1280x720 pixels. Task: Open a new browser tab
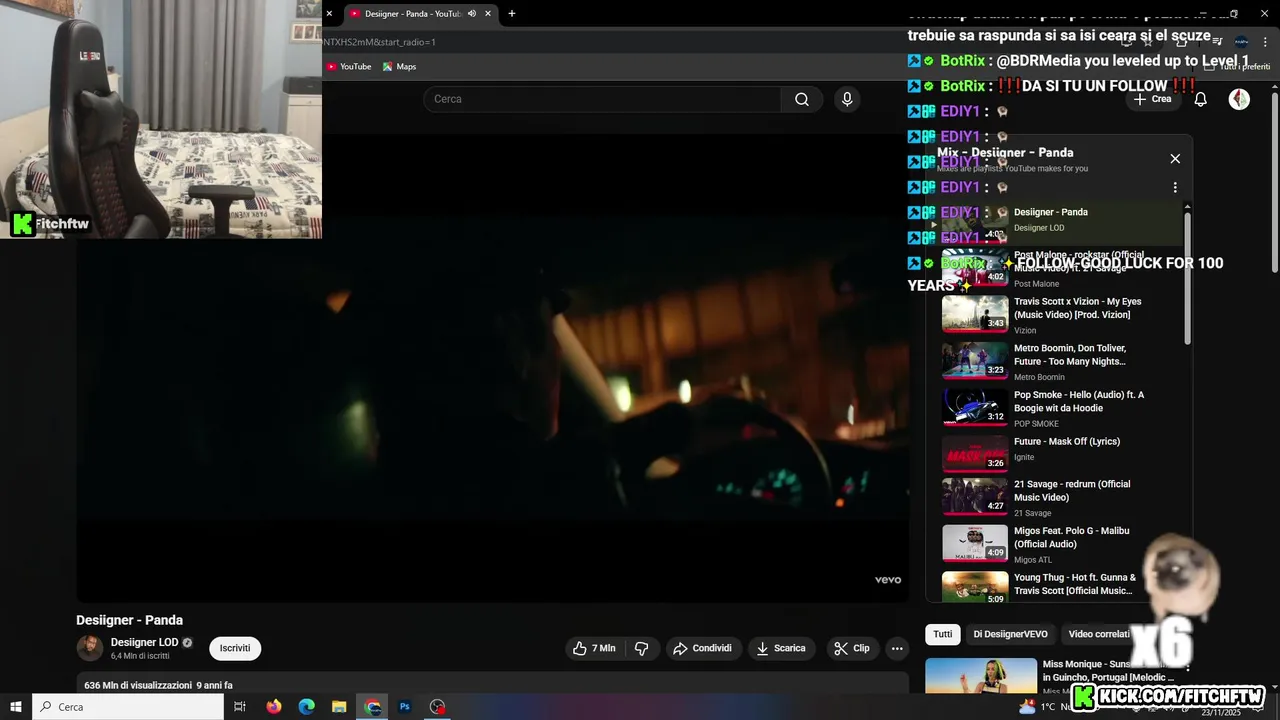pyautogui.click(x=512, y=14)
